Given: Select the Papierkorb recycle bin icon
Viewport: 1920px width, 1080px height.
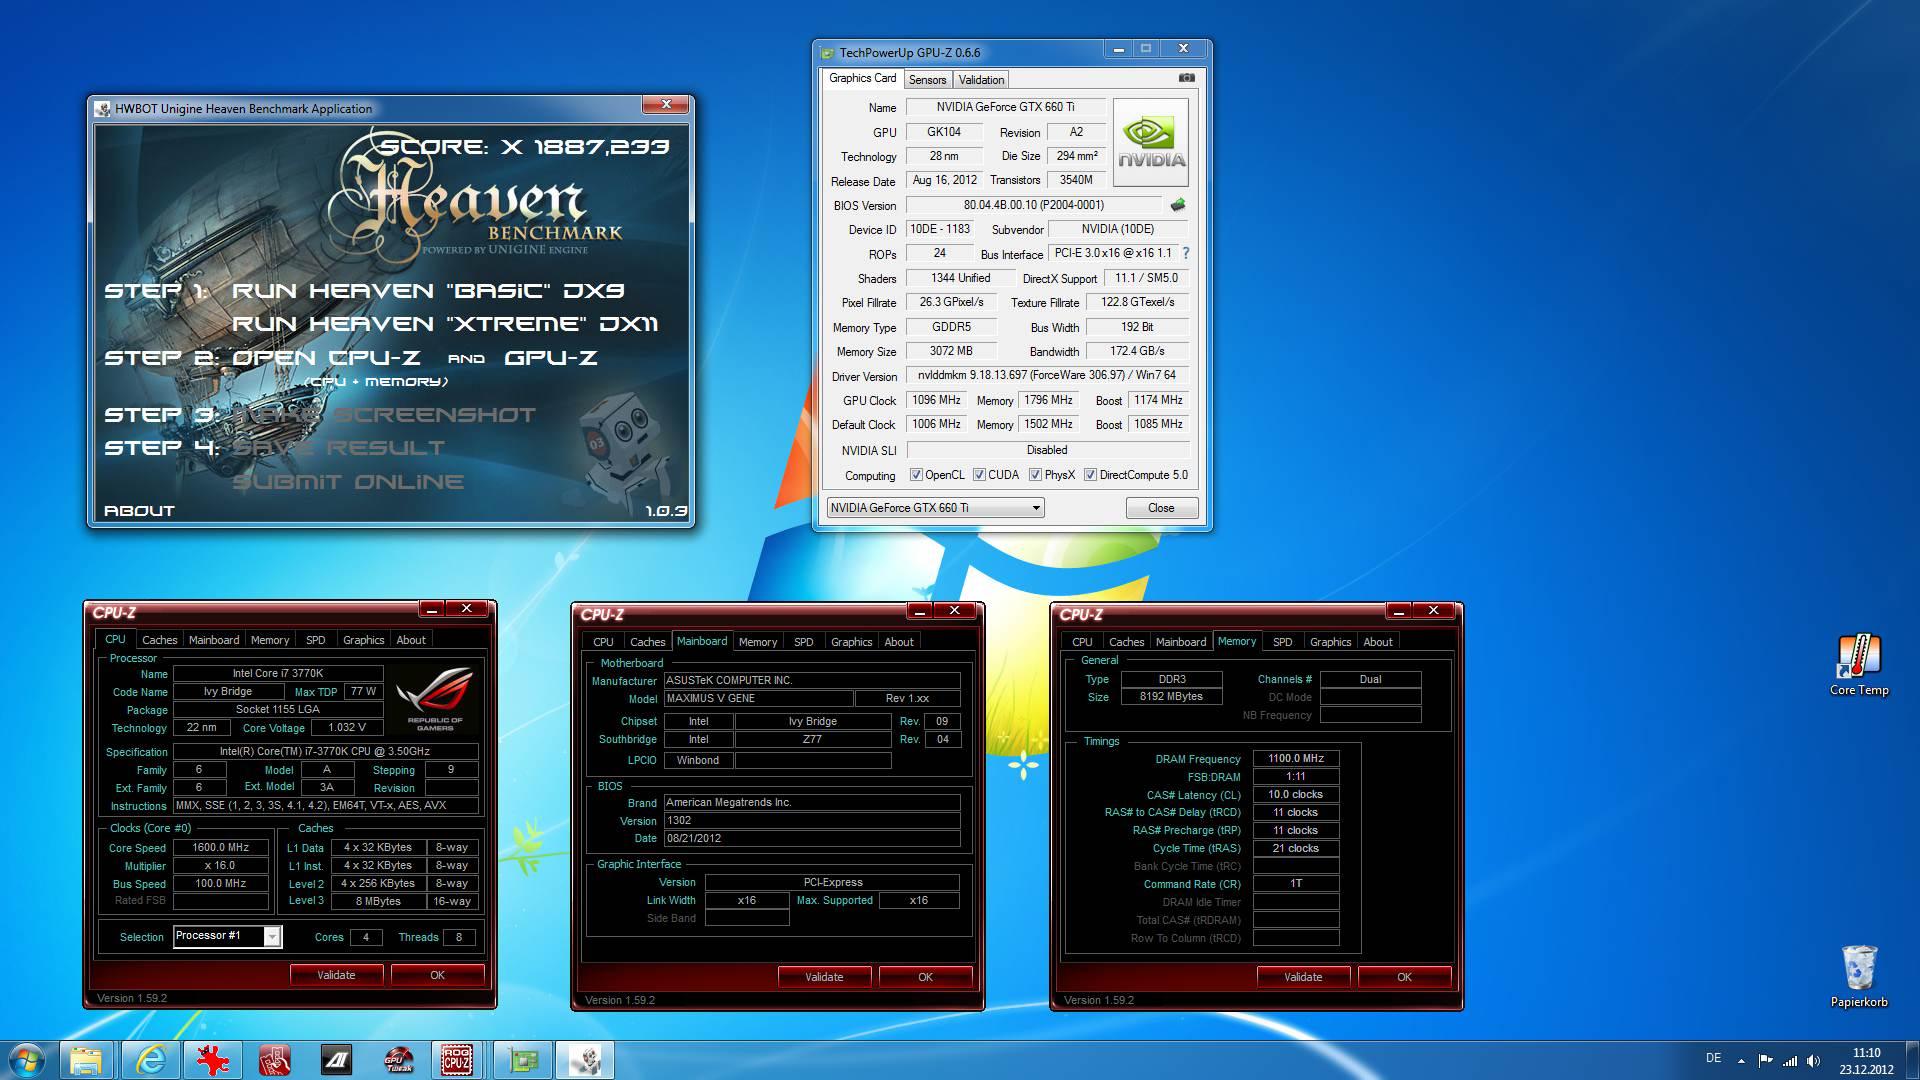Looking at the screenshot, I should pos(1859,976).
